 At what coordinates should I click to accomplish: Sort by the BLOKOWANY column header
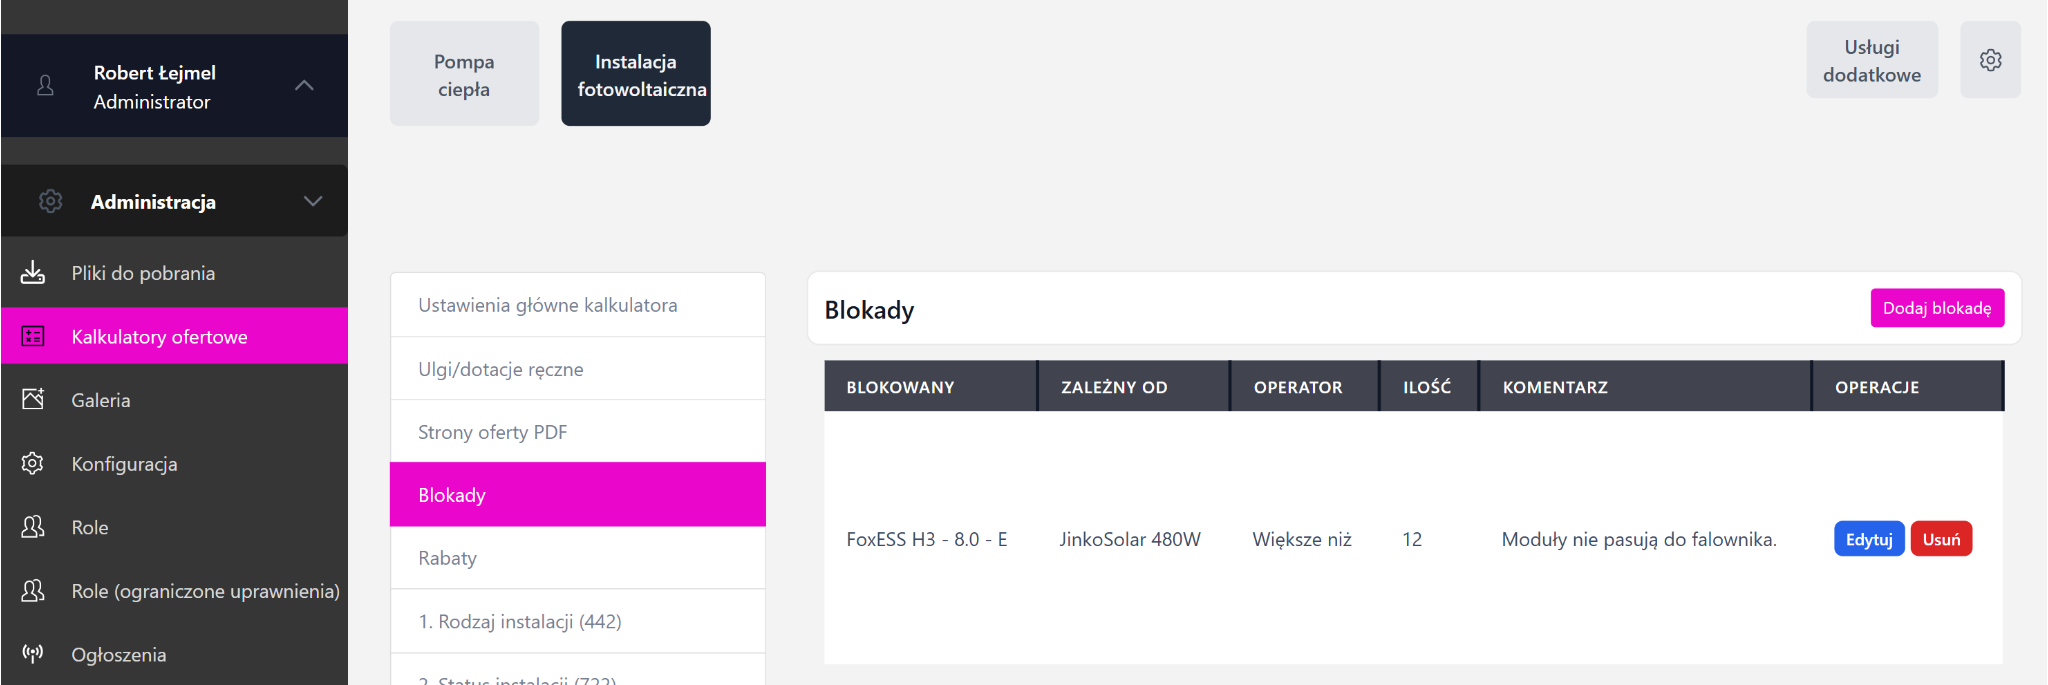[x=900, y=387]
